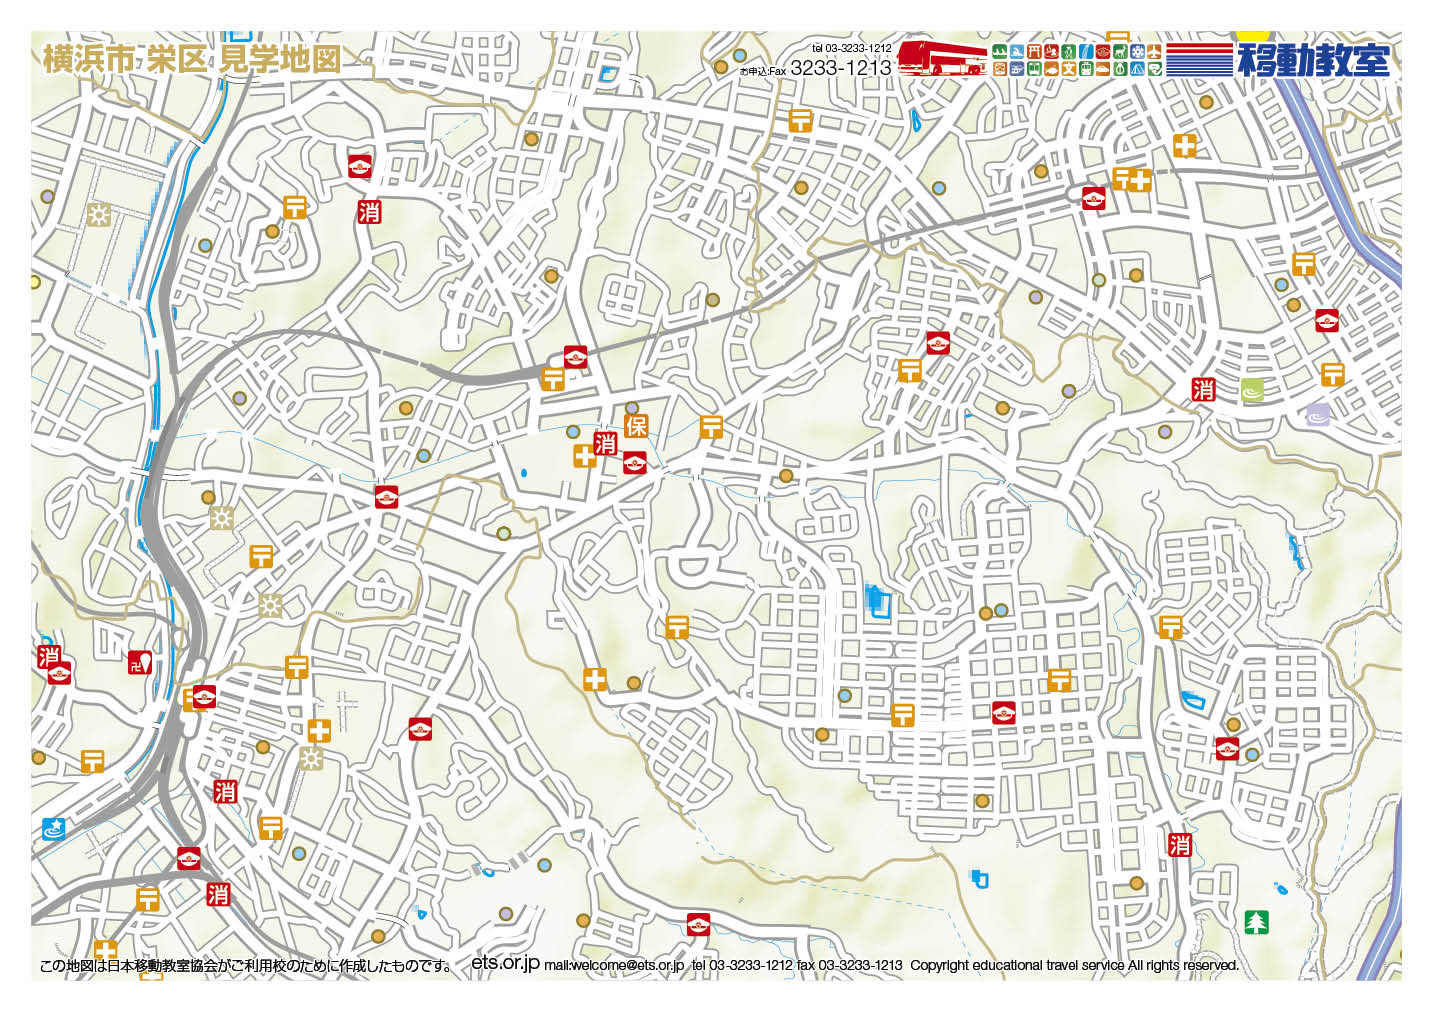
Task: Click footer 'tel 03-3233-1212 fax 03-3233-1213'
Action: click(797, 965)
